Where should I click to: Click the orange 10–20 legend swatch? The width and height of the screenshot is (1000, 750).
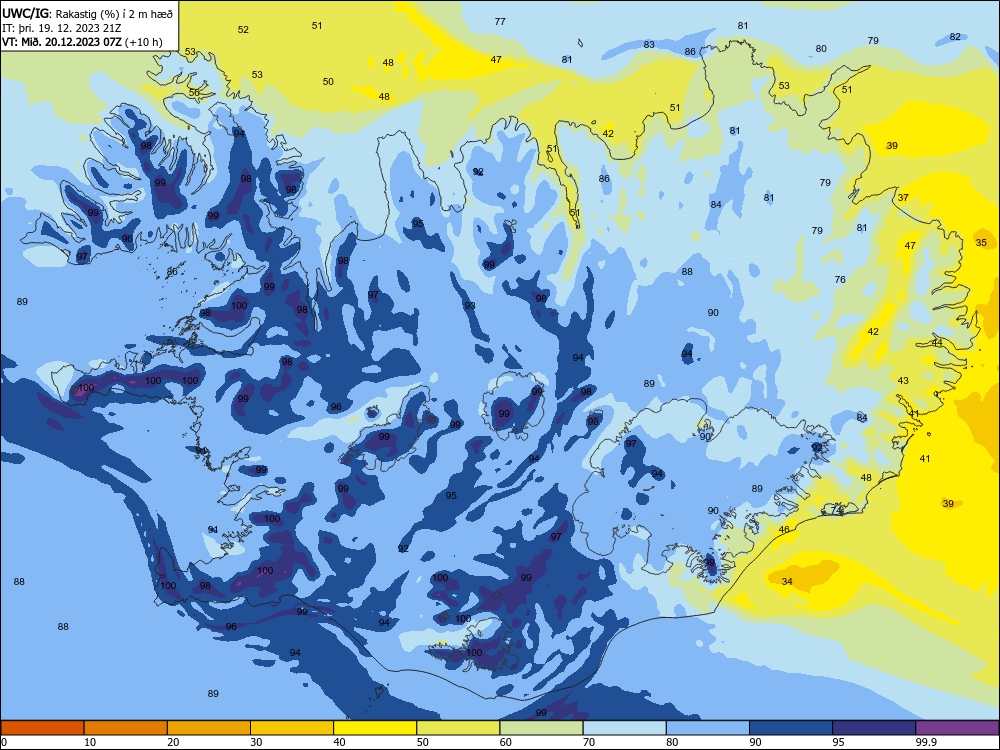126,728
